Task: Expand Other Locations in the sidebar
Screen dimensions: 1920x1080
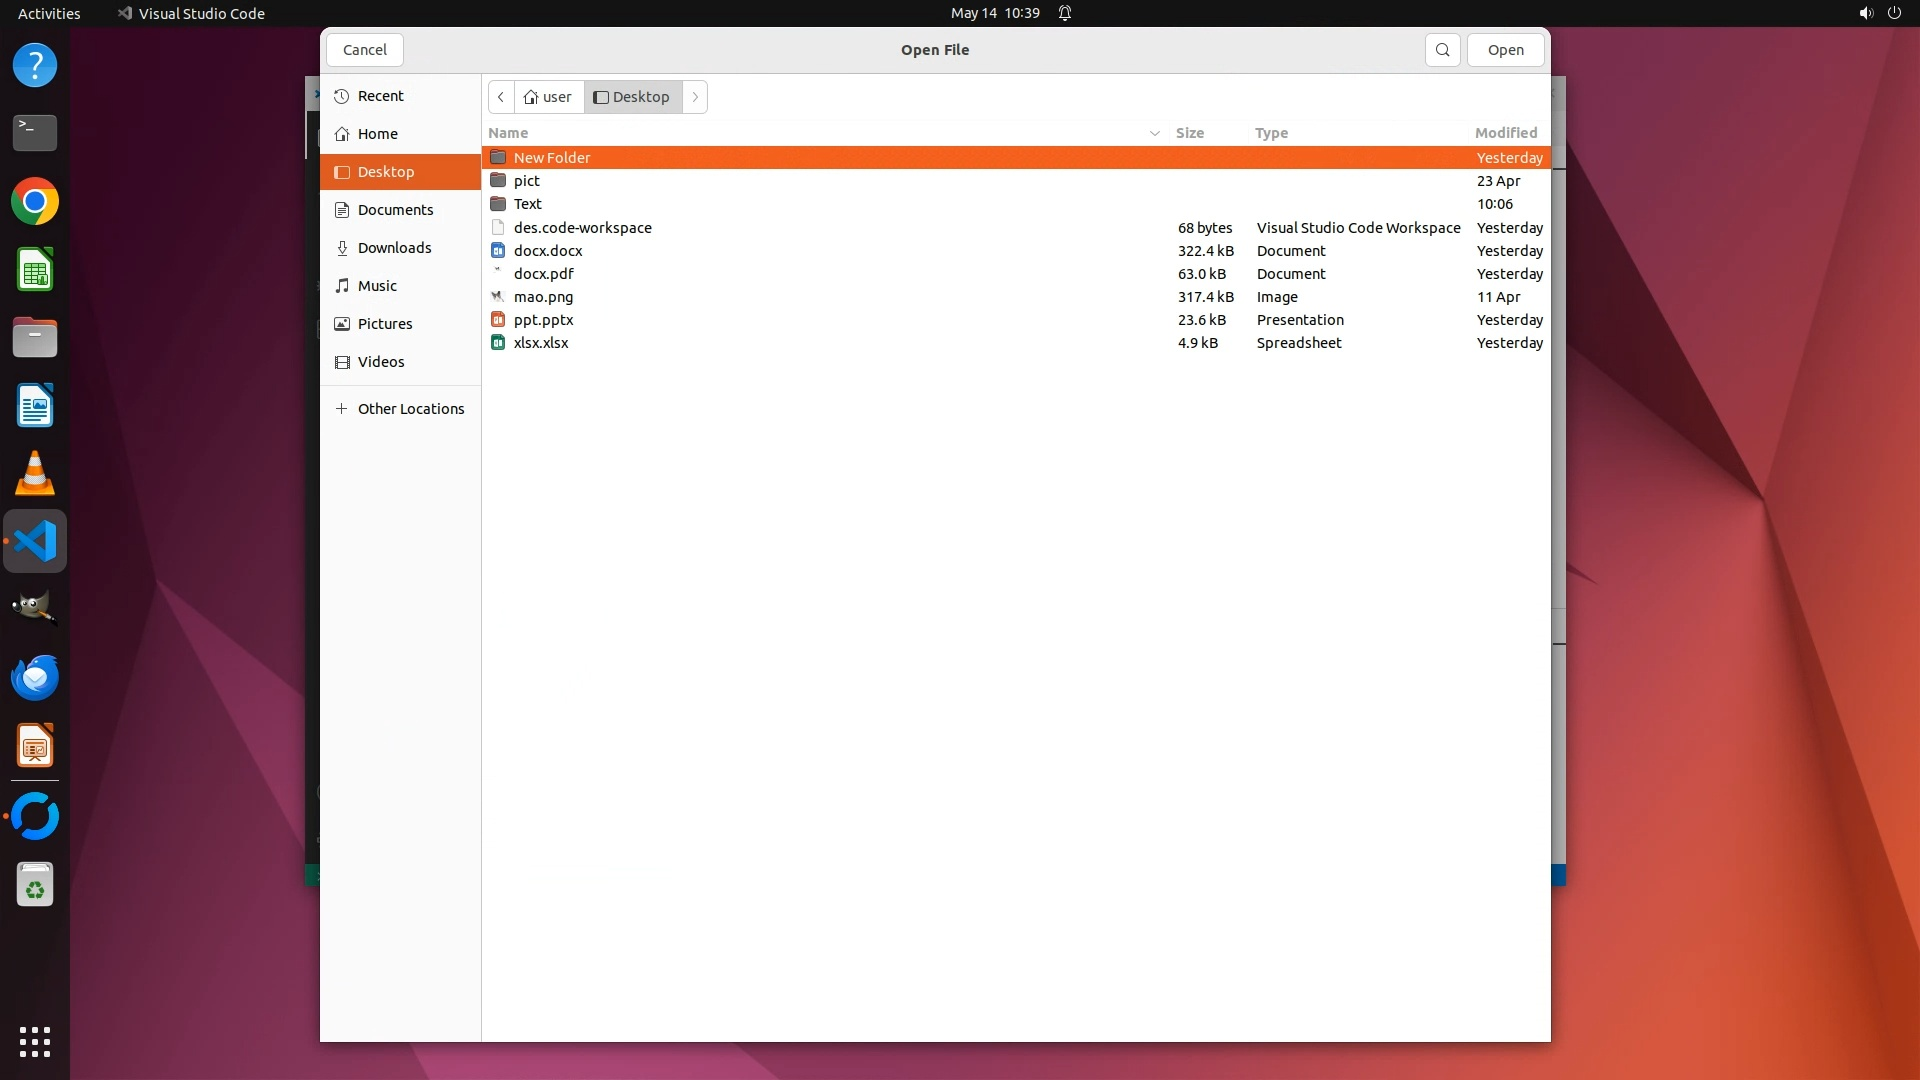Action: [x=410, y=409]
